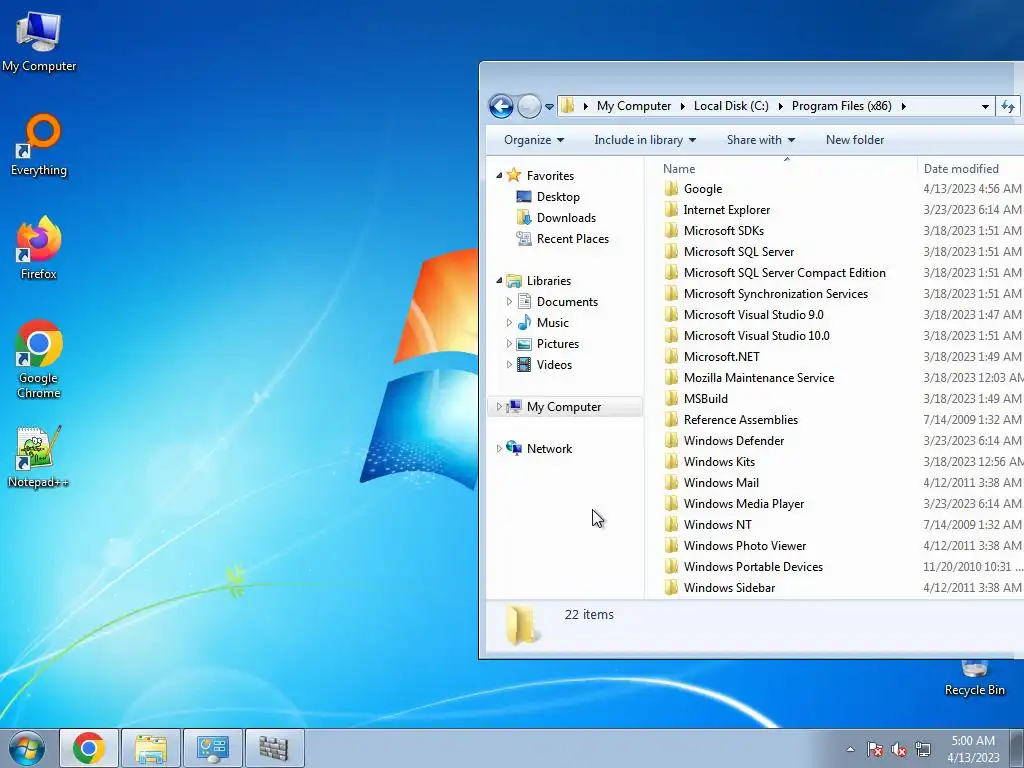Click the Videos library icon

click(524, 364)
